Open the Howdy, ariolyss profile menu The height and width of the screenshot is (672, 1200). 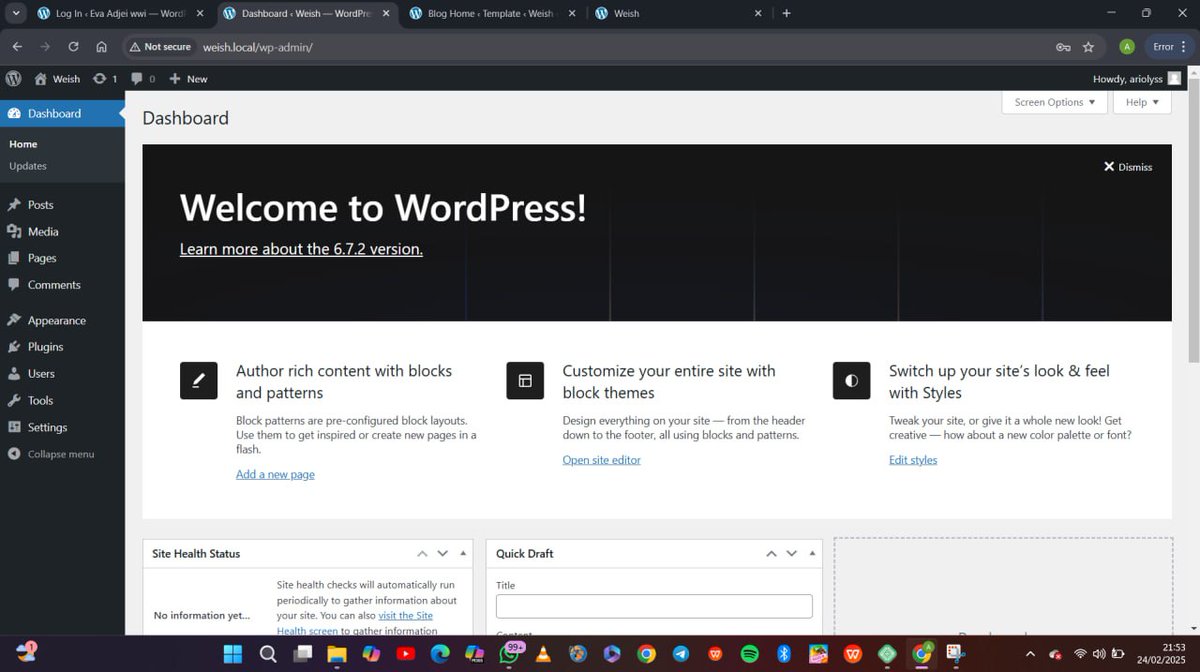[x=1137, y=78]
